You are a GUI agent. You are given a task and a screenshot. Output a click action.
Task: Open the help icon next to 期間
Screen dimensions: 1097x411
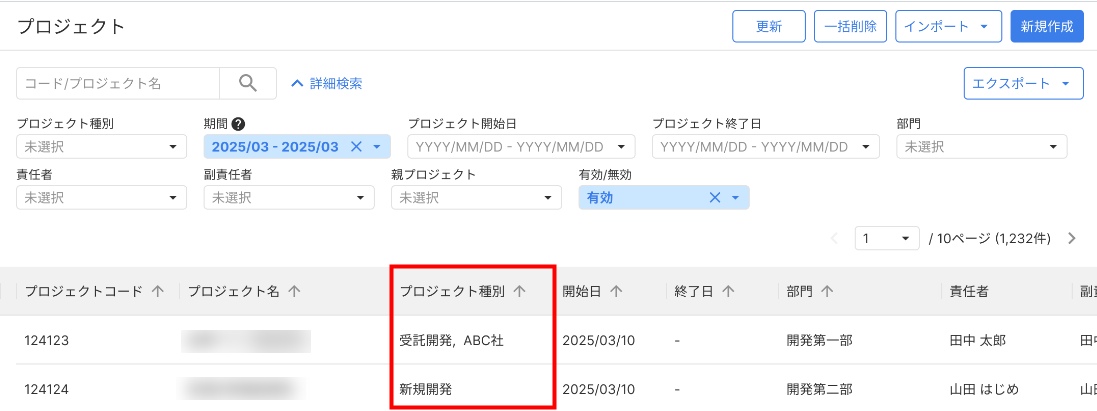point(238,124)
